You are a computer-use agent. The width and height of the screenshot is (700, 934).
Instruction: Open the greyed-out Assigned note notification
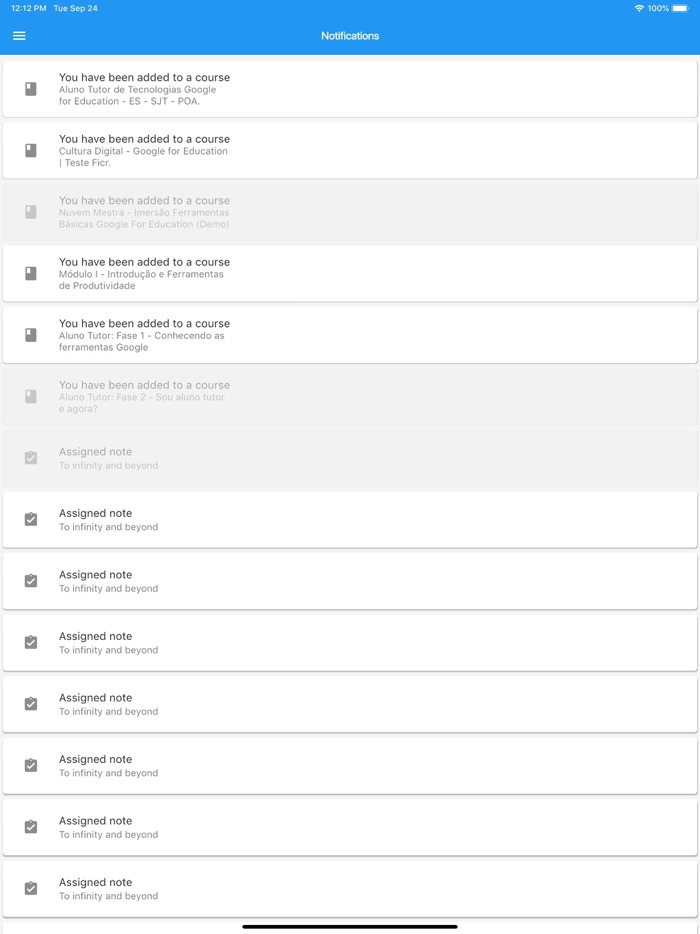[x=350, y=458]
